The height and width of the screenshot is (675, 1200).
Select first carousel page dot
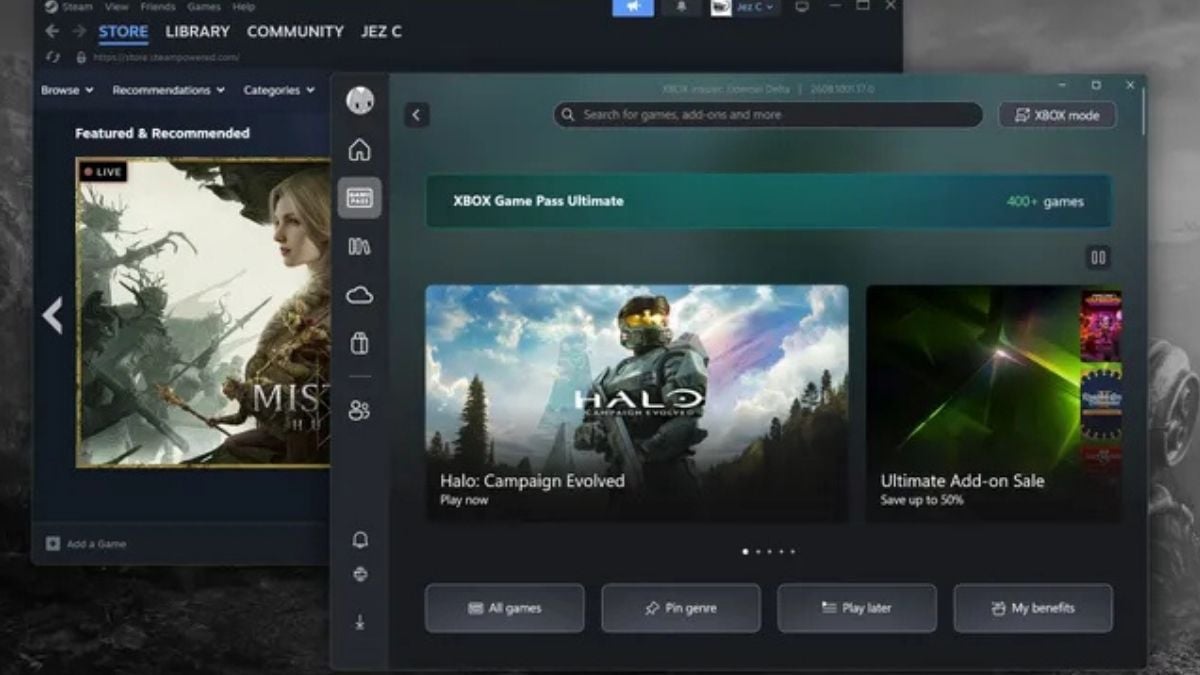pyautogui.click(x=745, y=551)
